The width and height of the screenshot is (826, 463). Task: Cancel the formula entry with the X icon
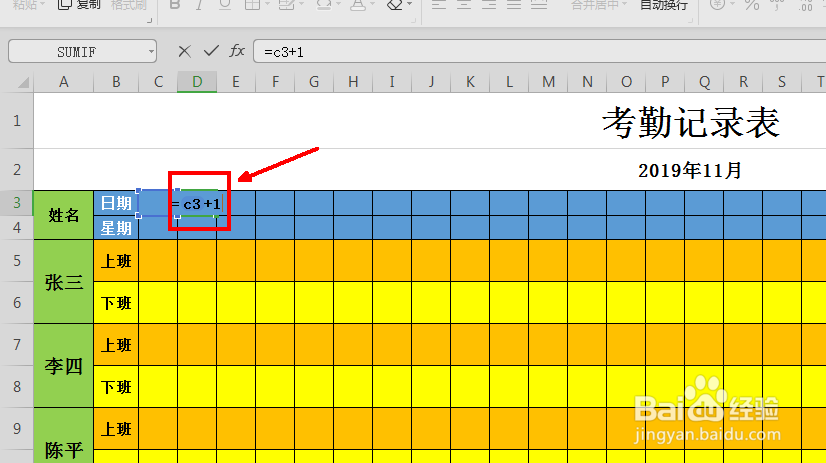click(184, 51)
